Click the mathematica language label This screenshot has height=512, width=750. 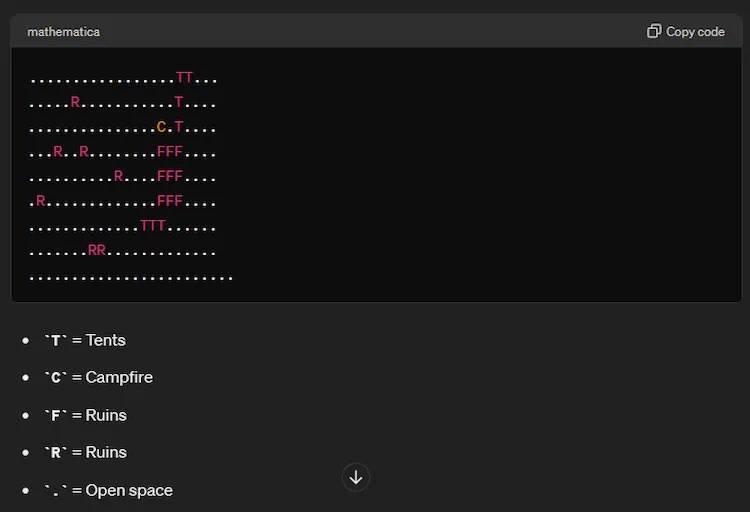tap(63, 31)
